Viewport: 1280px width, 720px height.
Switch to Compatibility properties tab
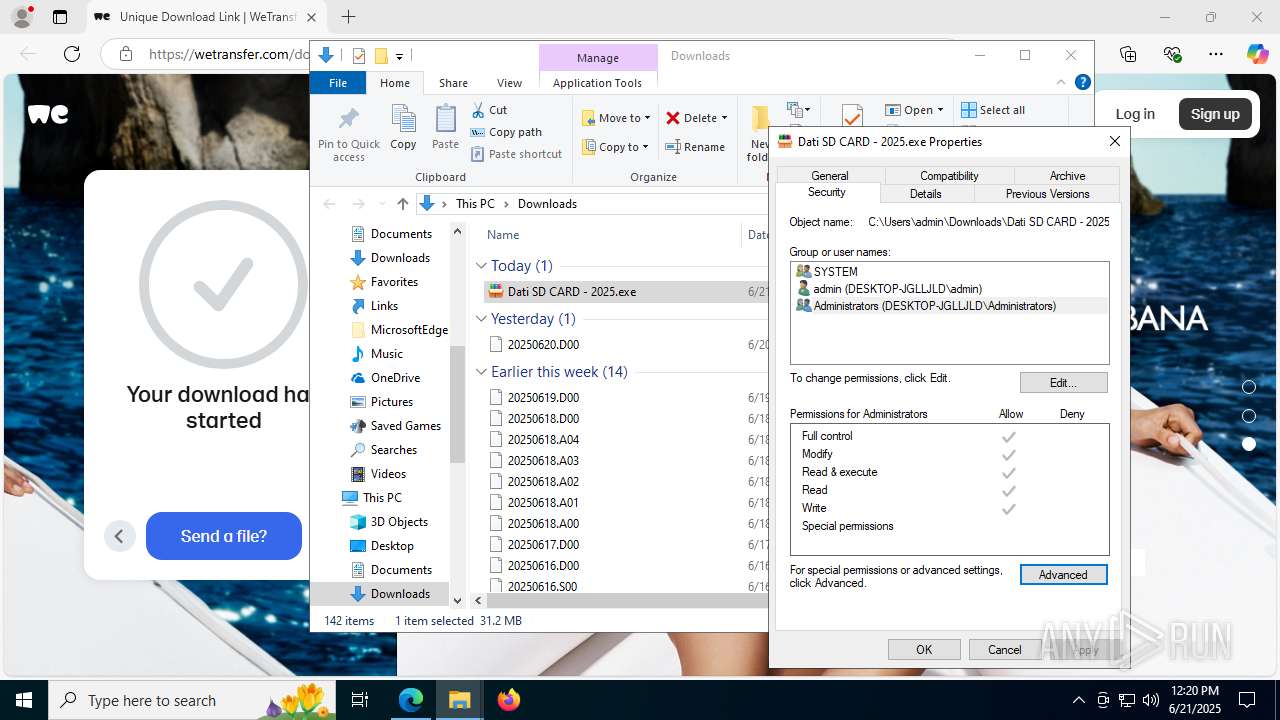(949, 176)
